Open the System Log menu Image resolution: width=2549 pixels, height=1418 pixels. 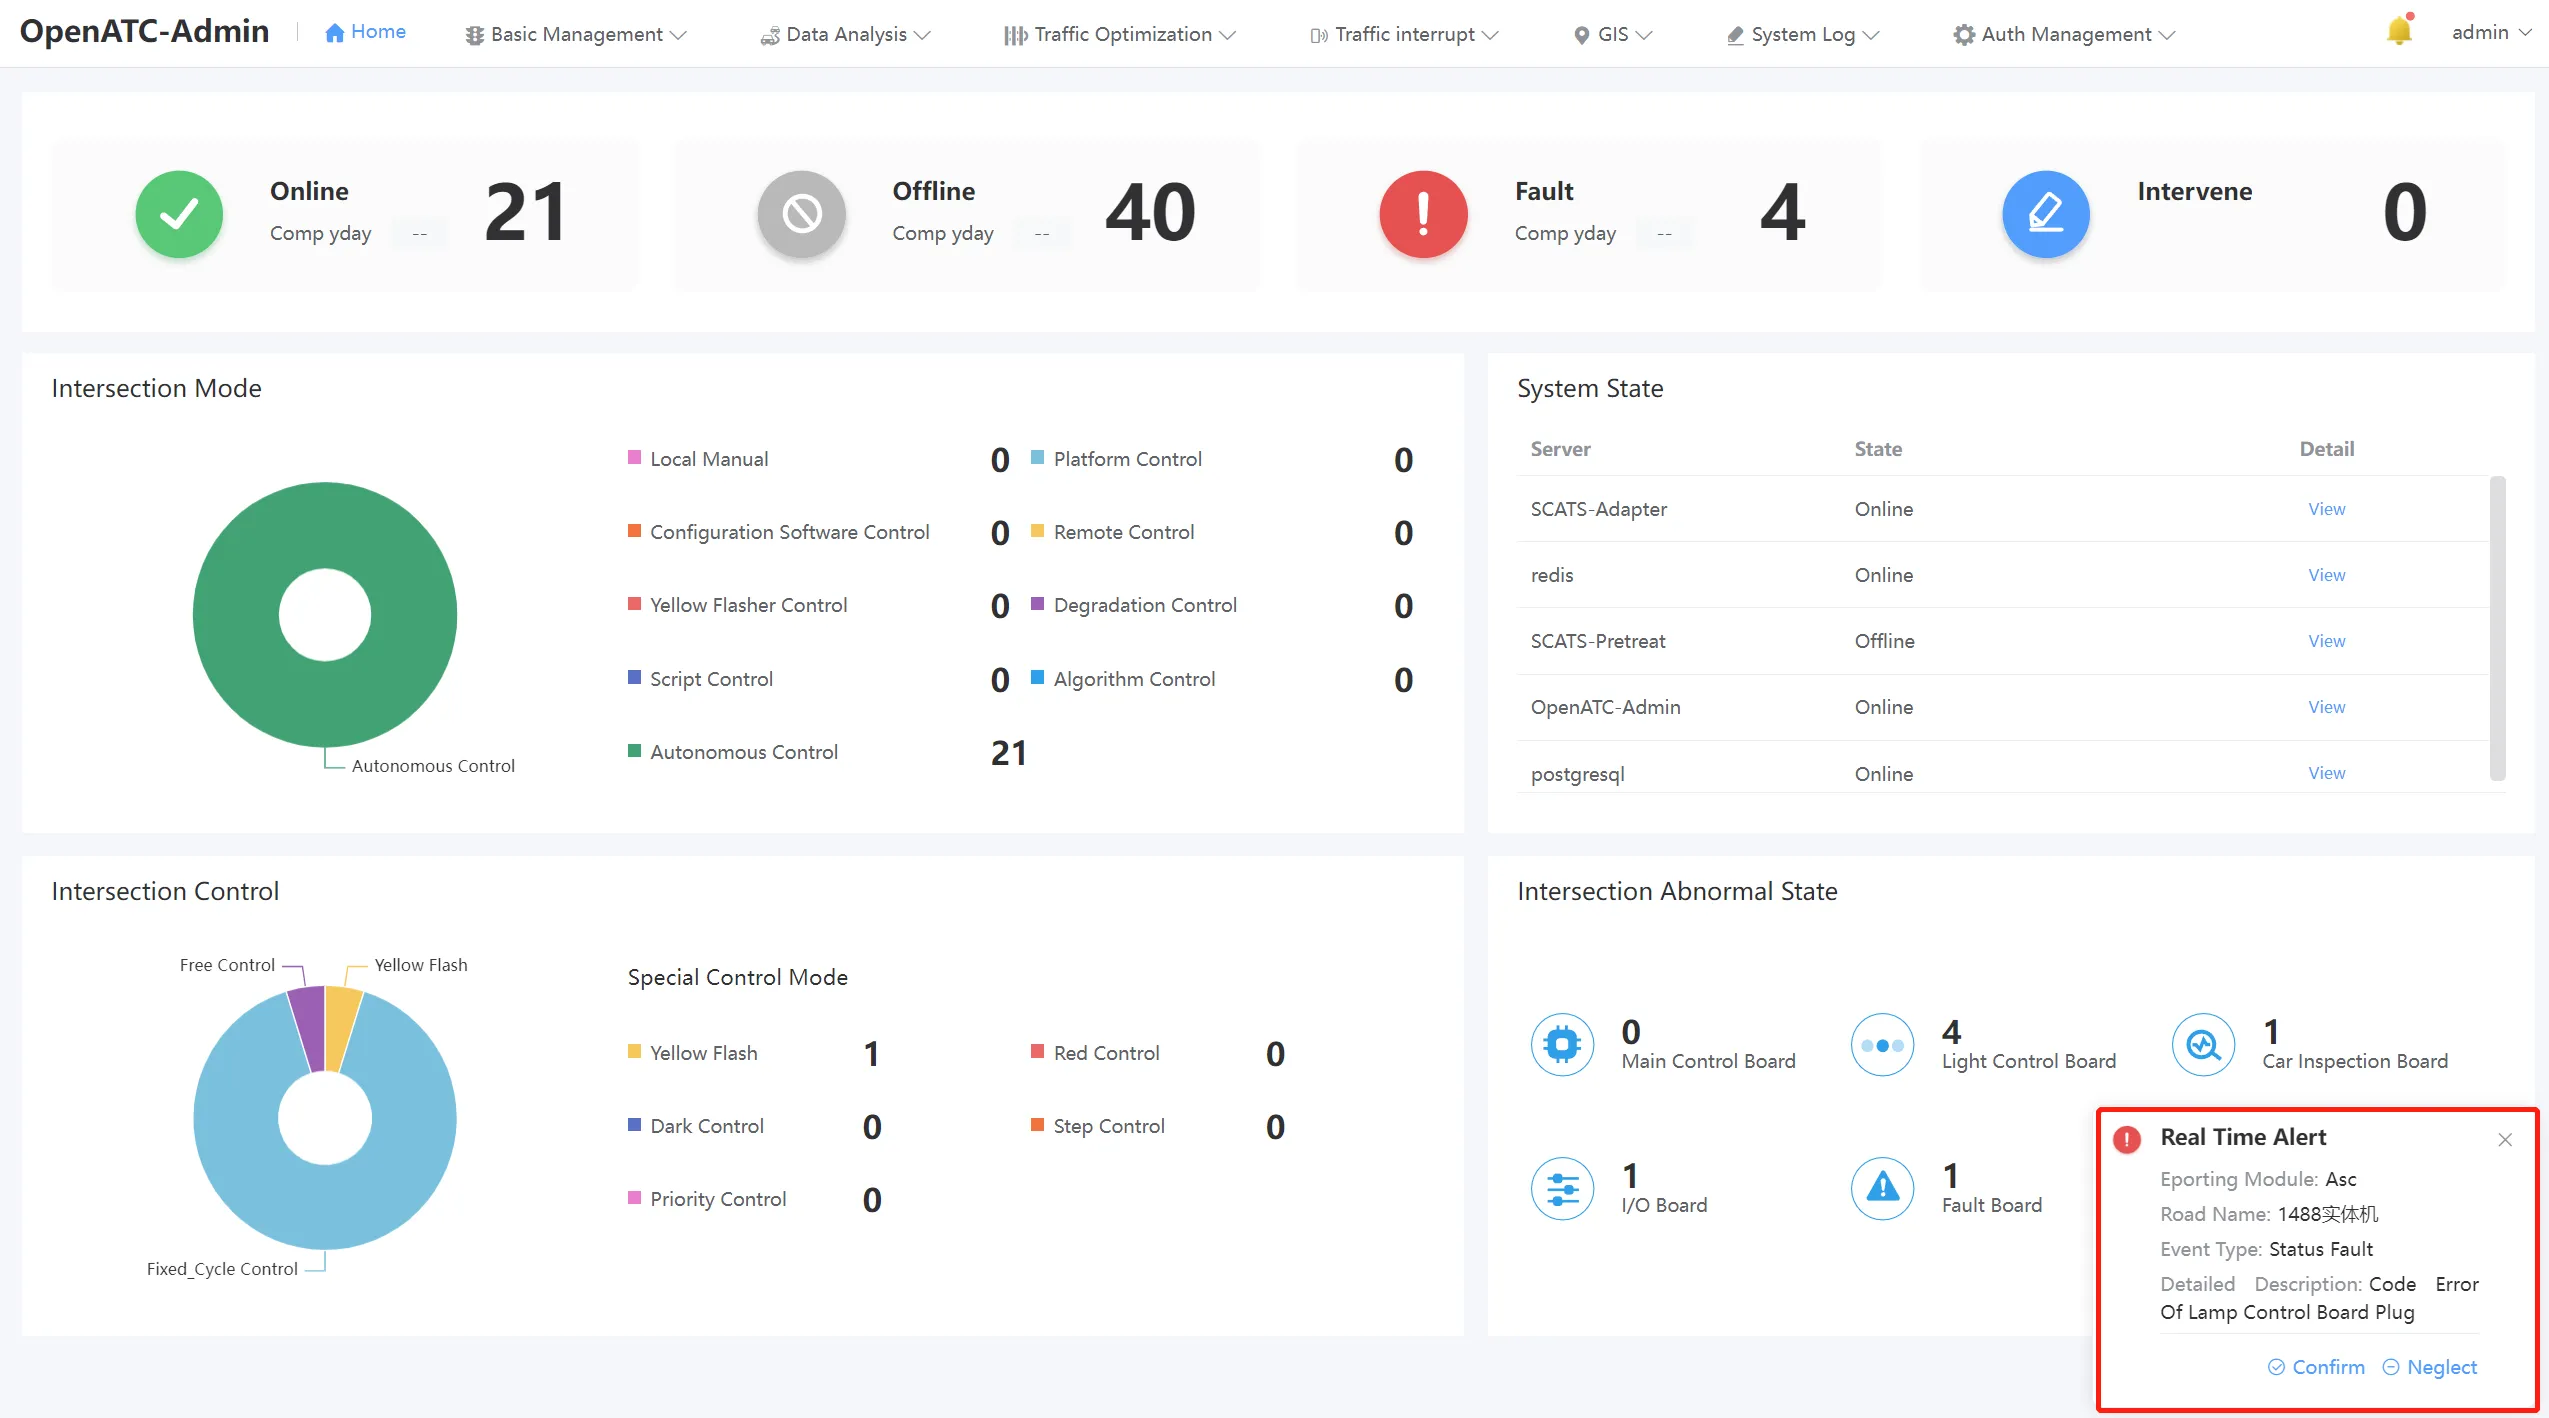[1803, 34]
